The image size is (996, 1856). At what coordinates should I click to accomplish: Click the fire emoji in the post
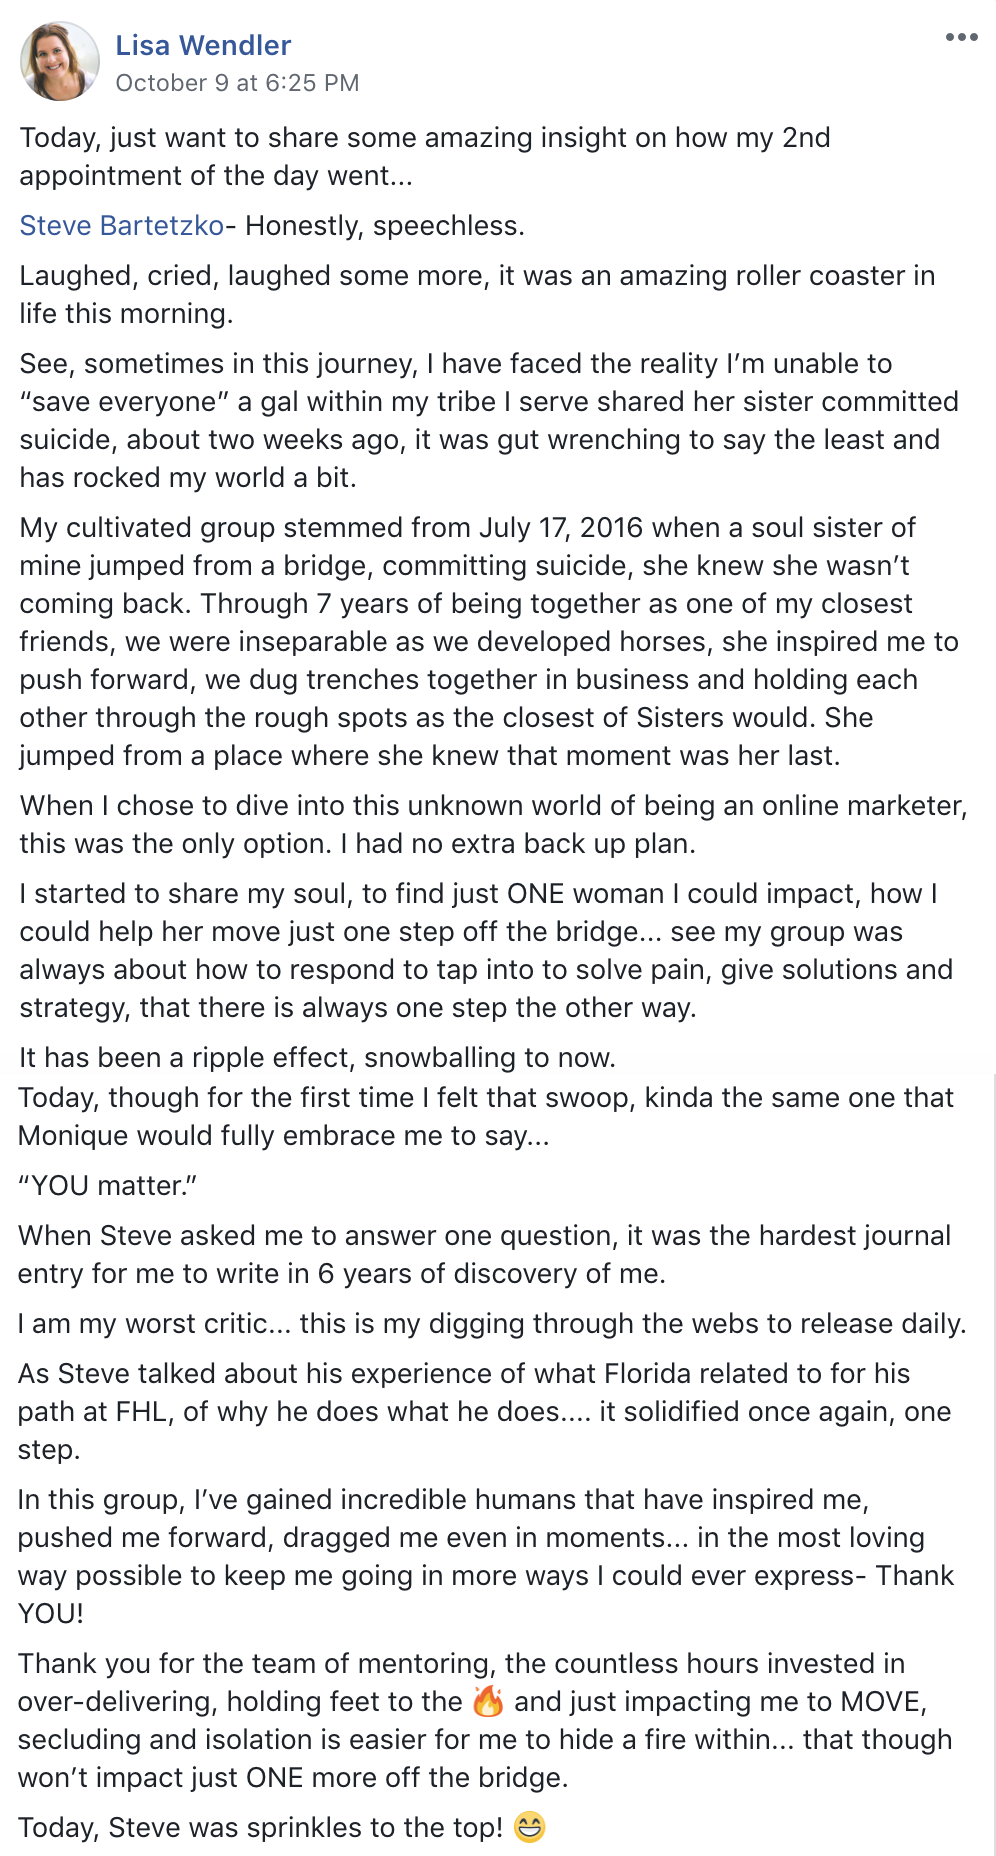488,1701
